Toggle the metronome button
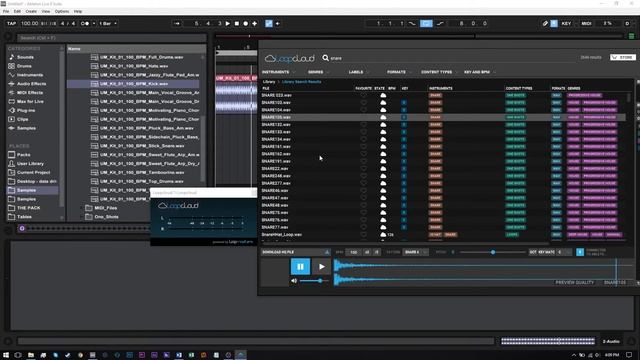 click(x=85, y=24)
